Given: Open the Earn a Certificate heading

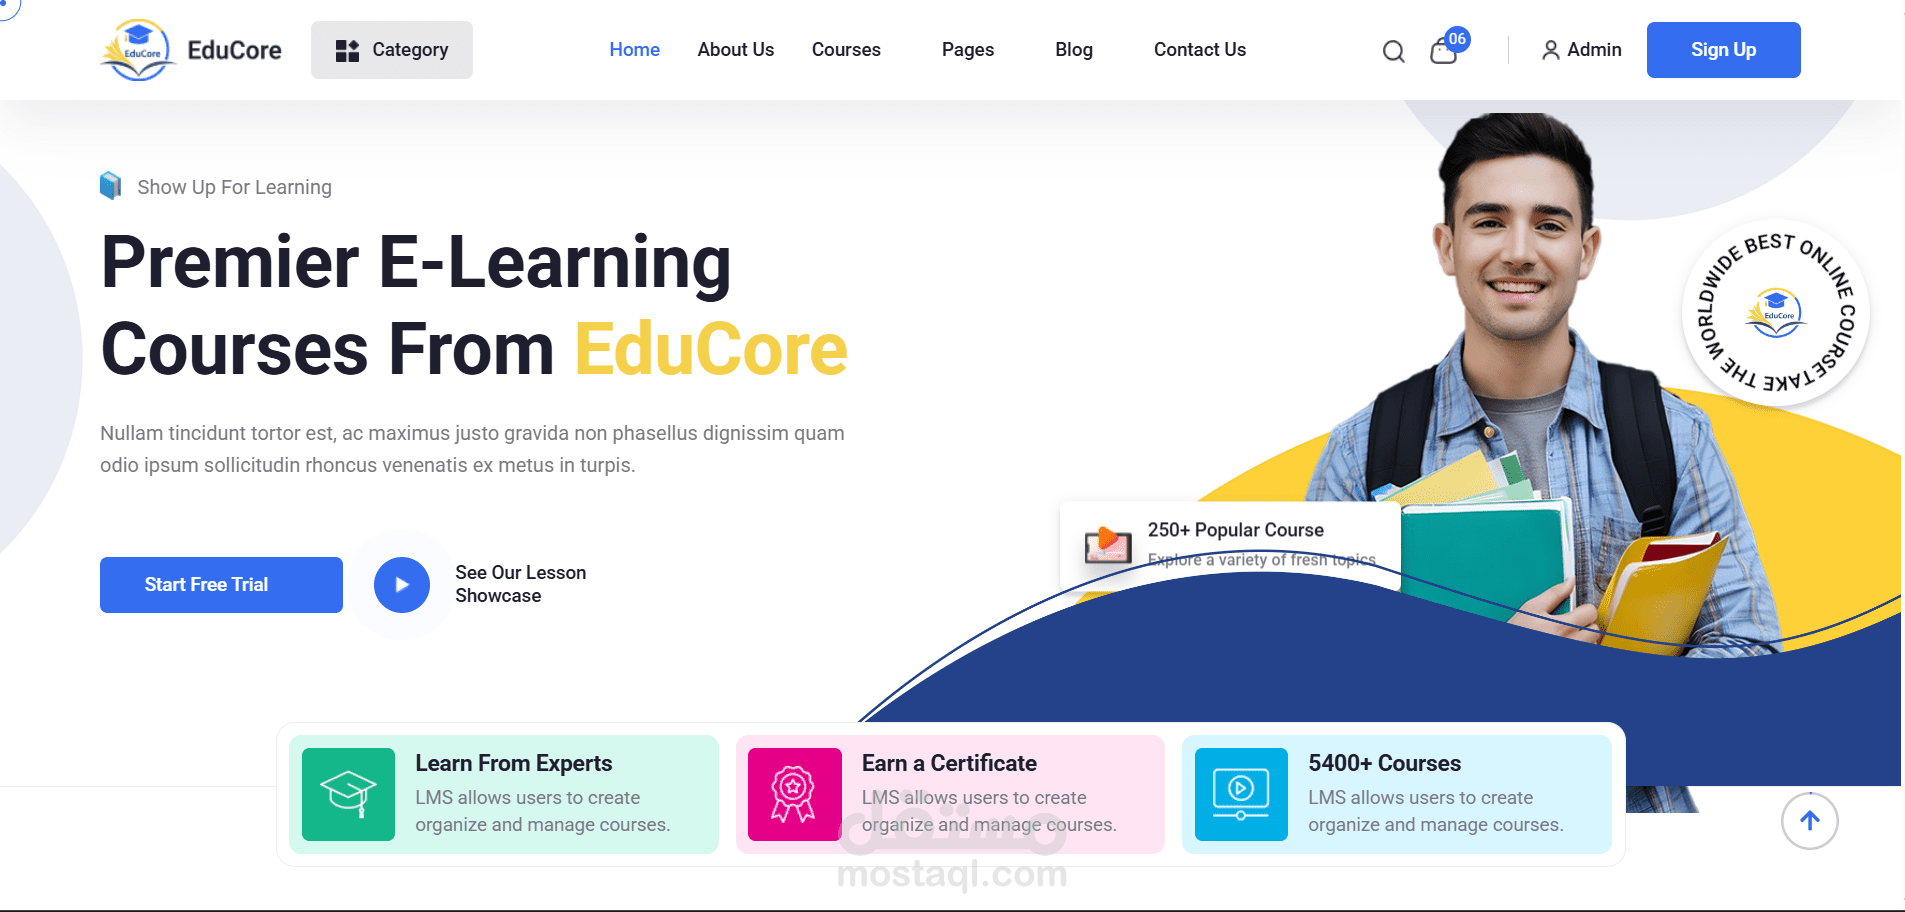Looking at the screenshot, I should [949, 763].
